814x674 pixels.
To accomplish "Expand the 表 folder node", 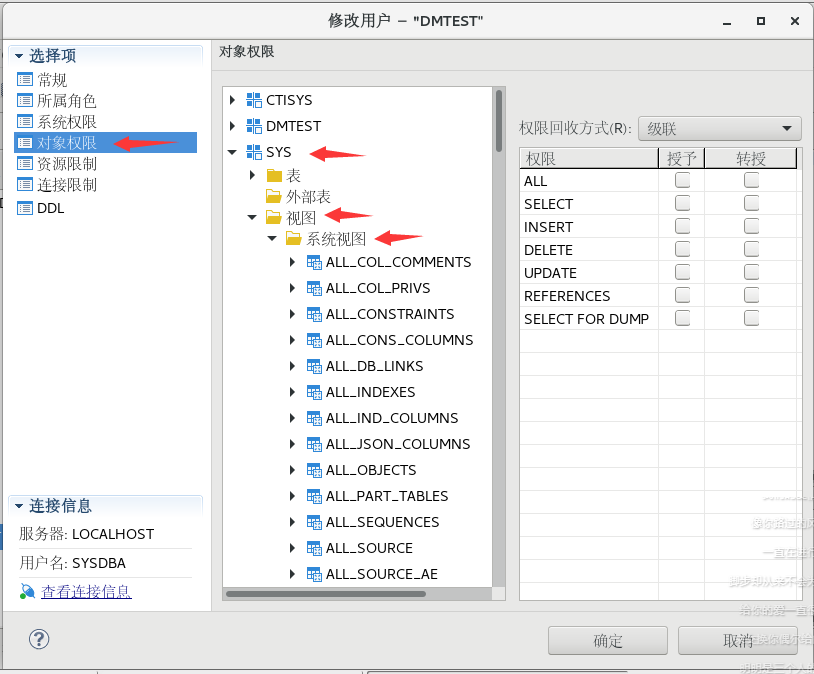I will pos(252,176).
